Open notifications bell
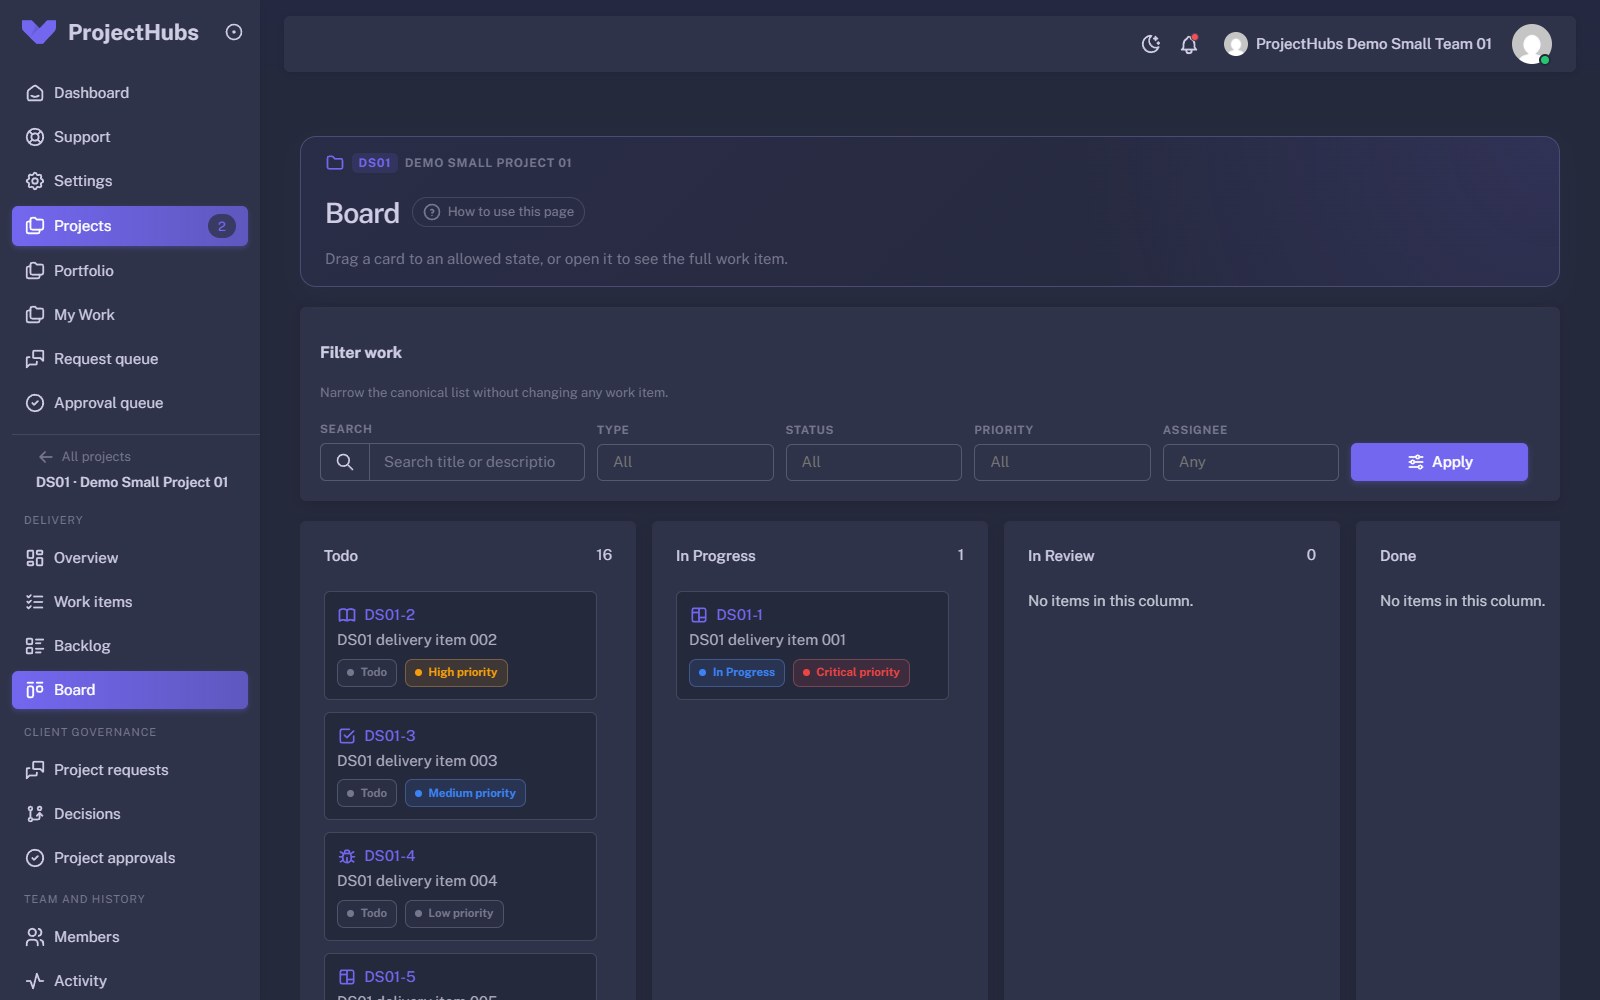Viewport: 1600px width, 1000px height. coord(1189,44)
